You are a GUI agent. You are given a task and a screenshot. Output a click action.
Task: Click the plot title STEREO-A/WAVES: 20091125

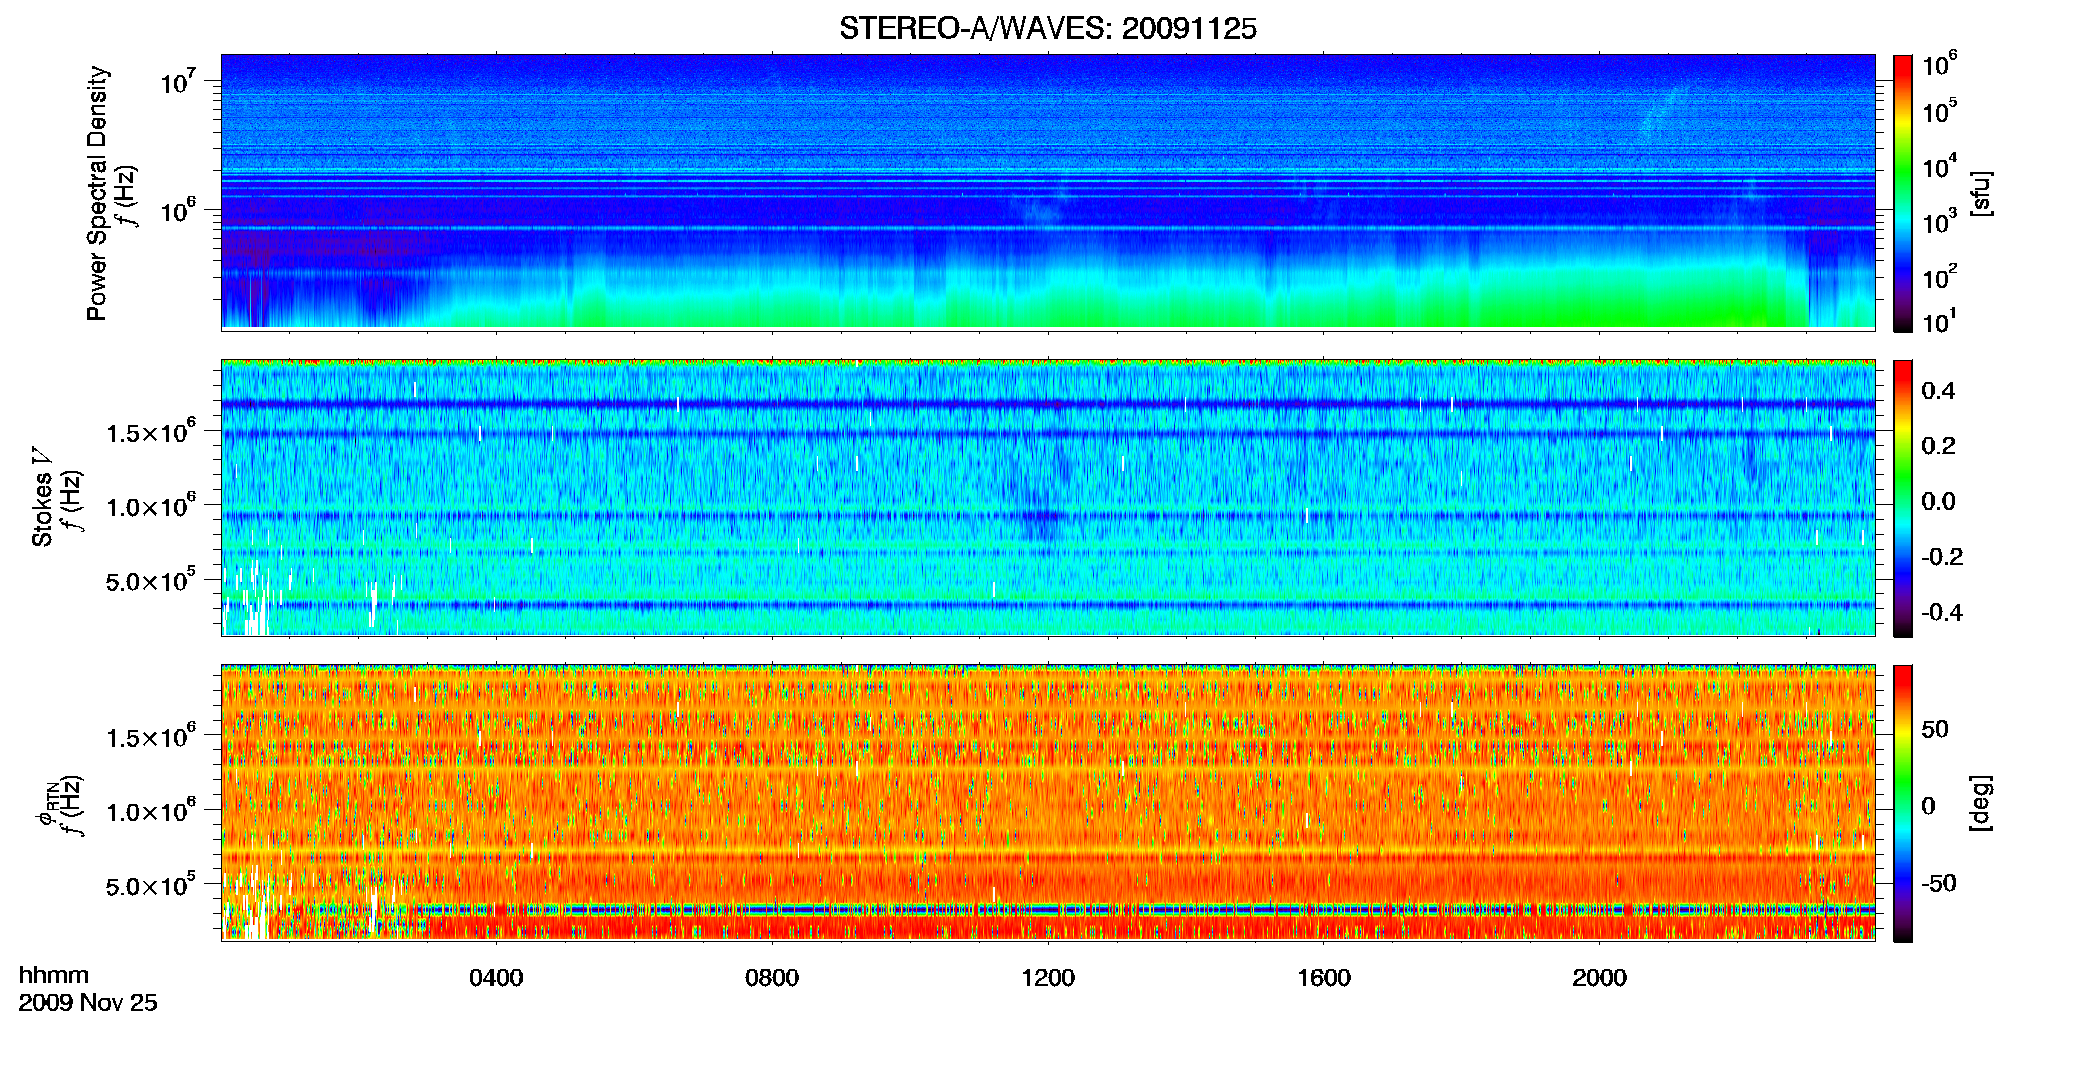point(1048,28)
